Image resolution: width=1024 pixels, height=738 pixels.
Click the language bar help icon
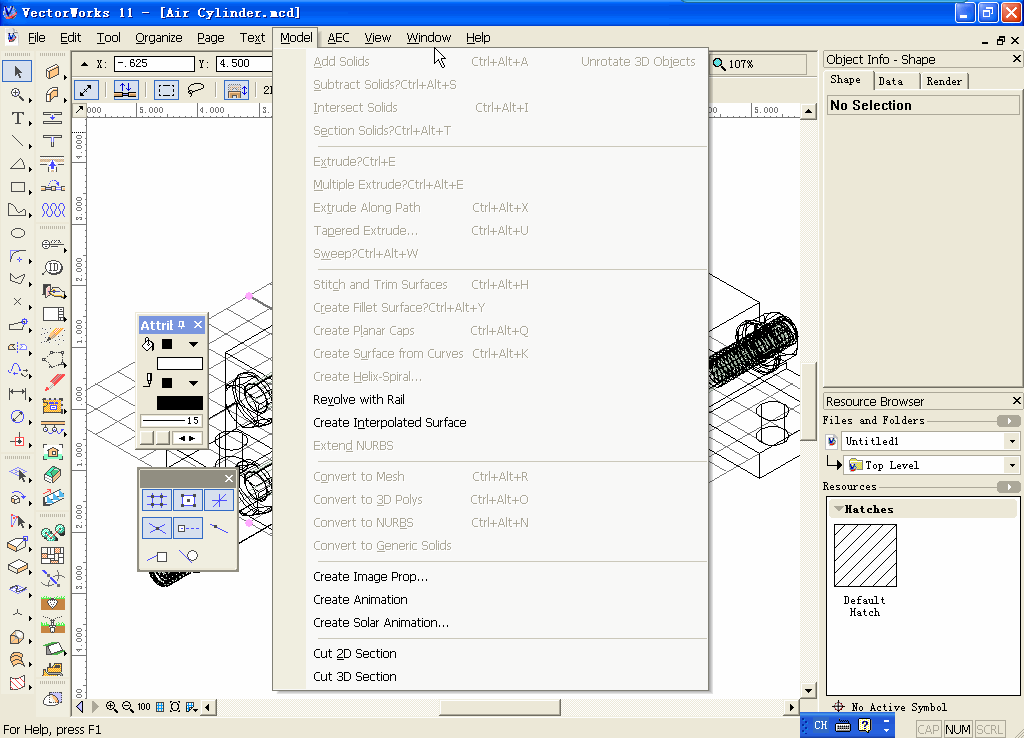coord(864,726)
